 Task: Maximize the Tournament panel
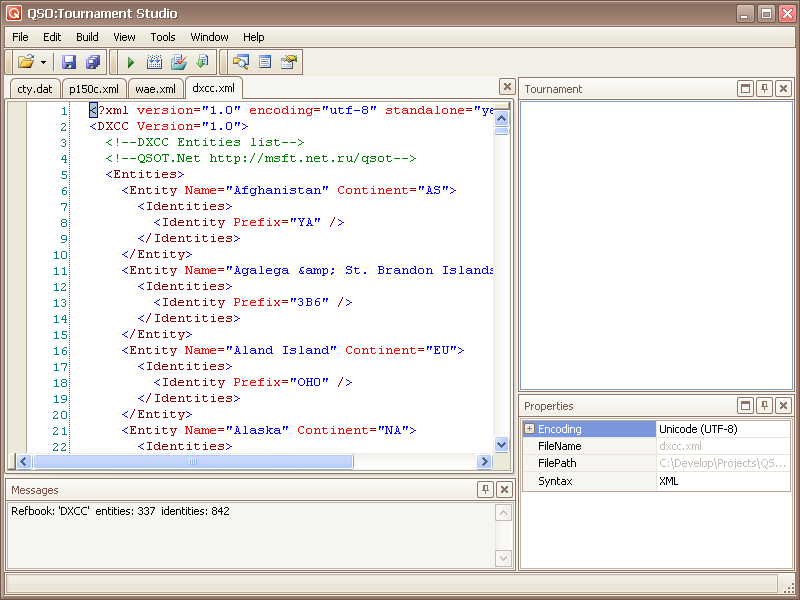(x=745, y=89)
